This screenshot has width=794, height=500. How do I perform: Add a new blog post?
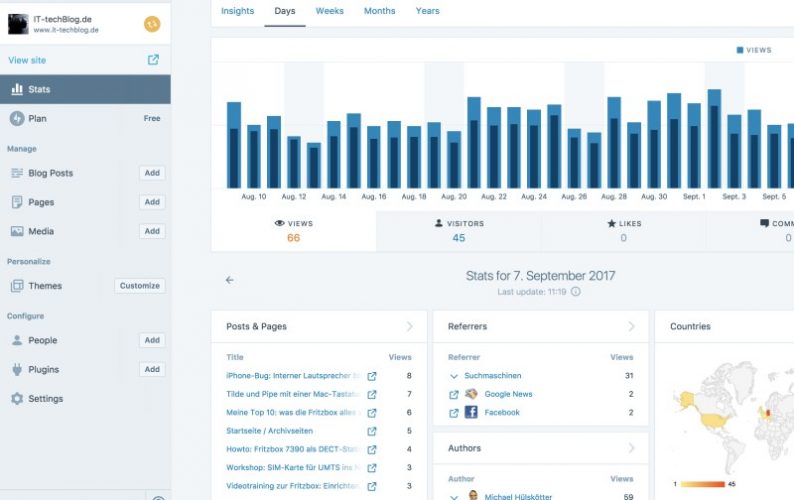152,173
